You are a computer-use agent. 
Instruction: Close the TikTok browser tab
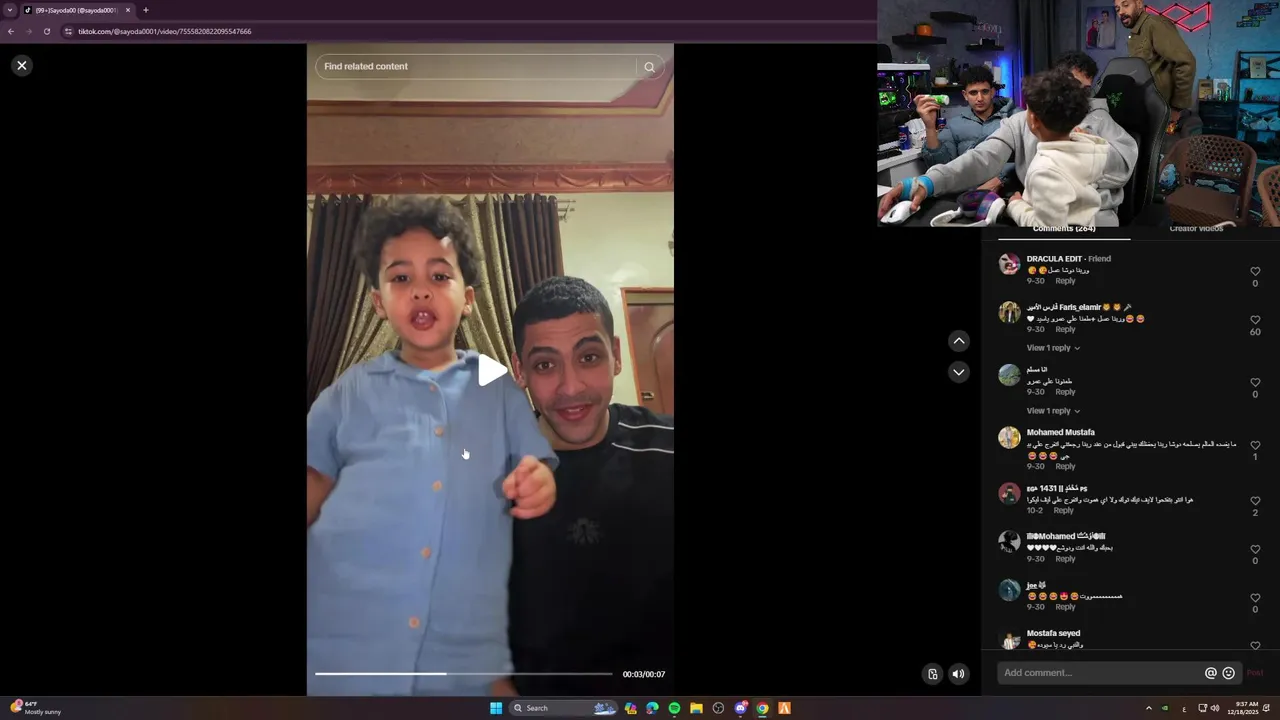[x=128, y=10]
